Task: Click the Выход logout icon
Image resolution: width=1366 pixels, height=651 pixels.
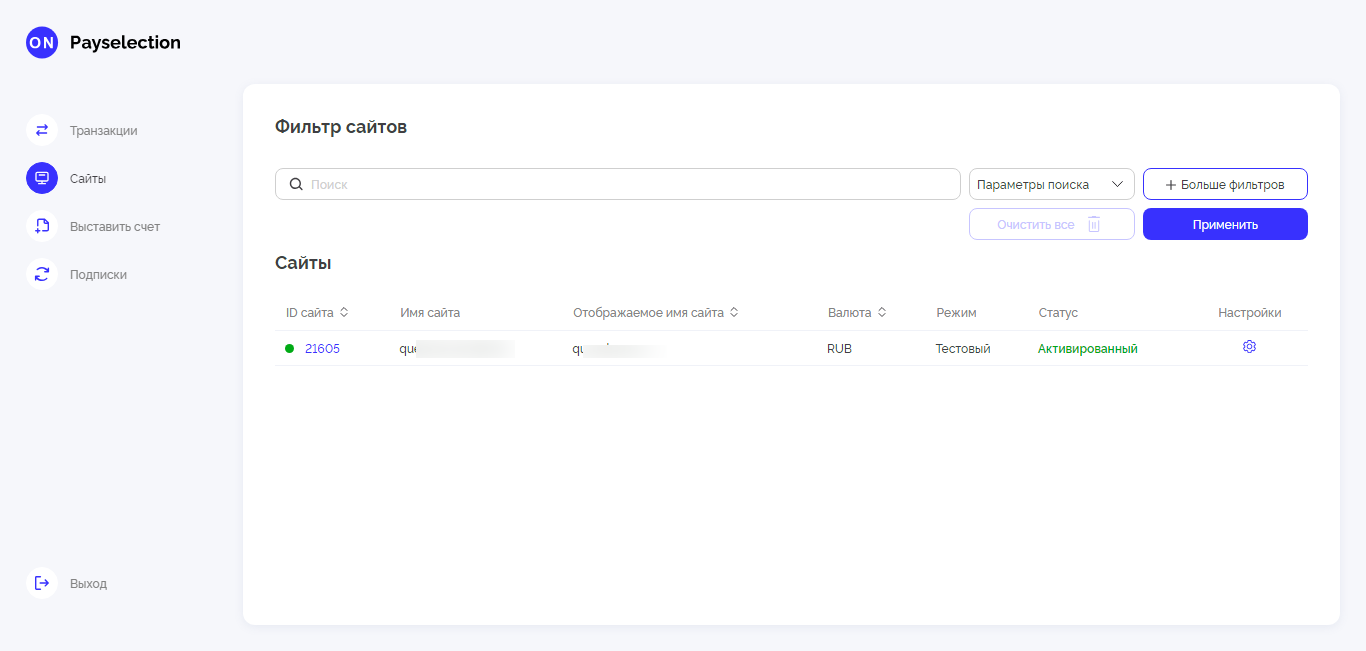Action: 42,583
